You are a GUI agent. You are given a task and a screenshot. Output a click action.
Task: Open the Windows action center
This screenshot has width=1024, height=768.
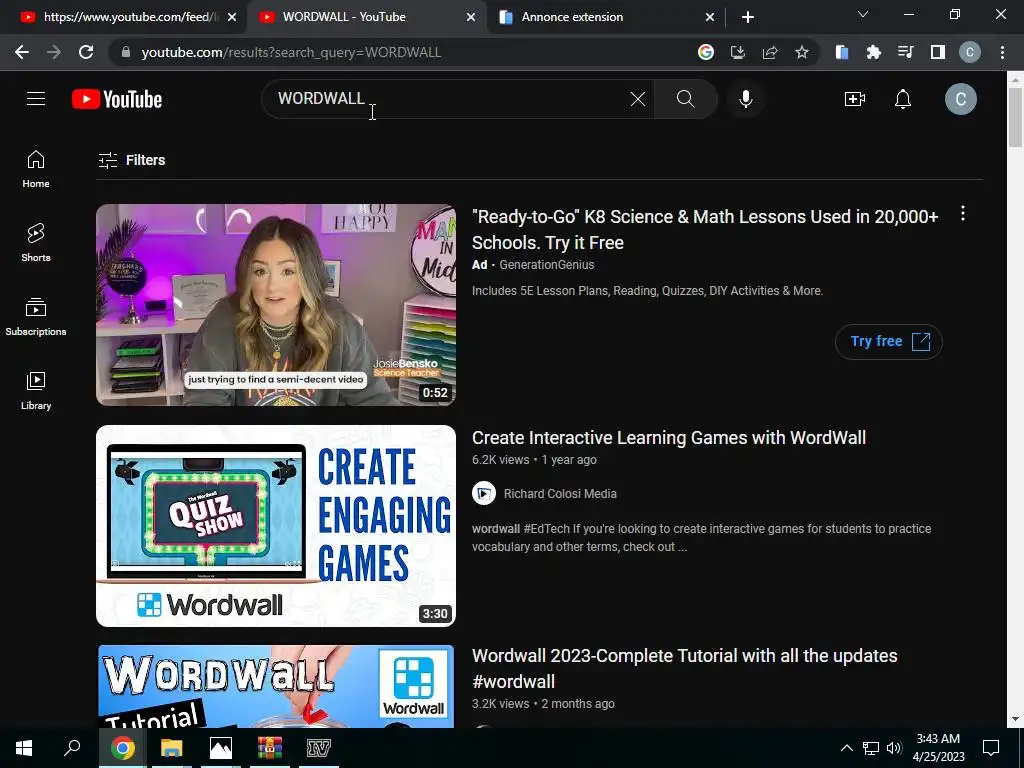coord(991,748)
